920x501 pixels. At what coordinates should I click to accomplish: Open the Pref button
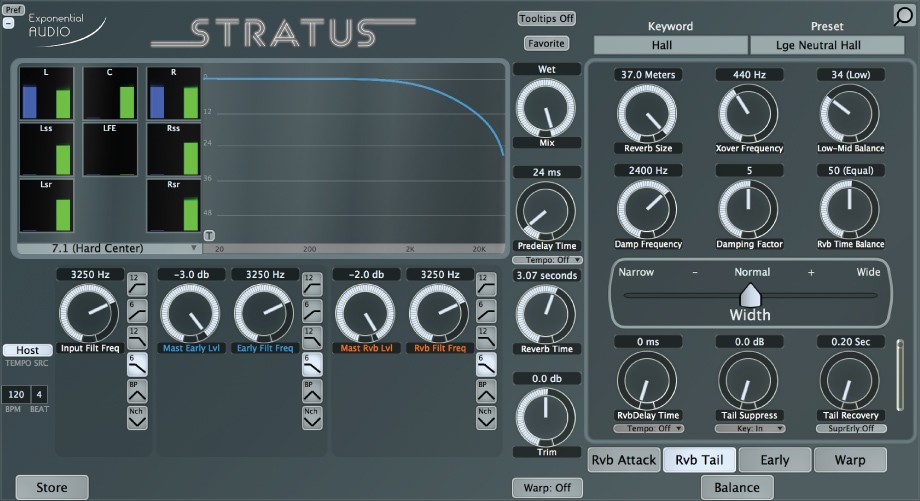[13, 9]
